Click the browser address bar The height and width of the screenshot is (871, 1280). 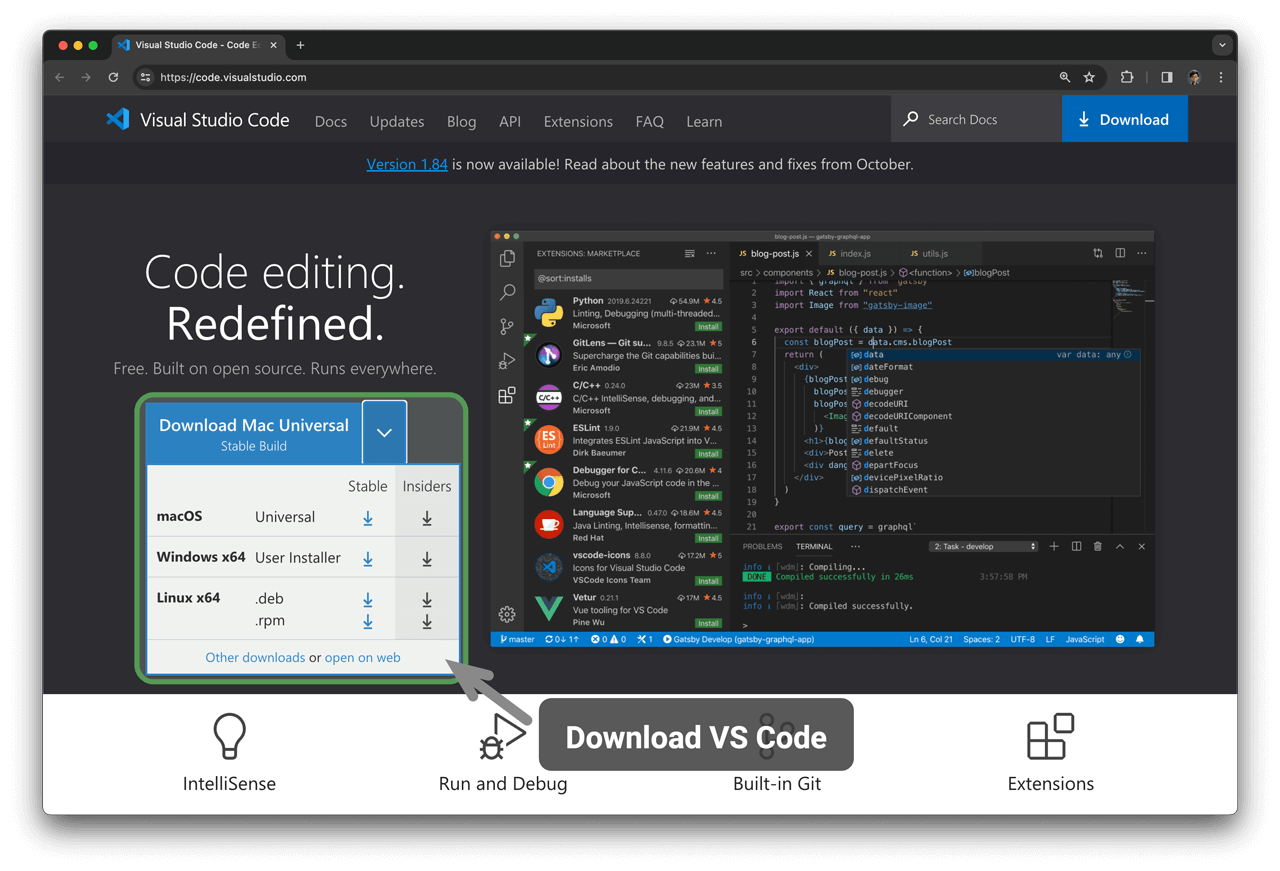pyautogui.click(x=400, y=77)
